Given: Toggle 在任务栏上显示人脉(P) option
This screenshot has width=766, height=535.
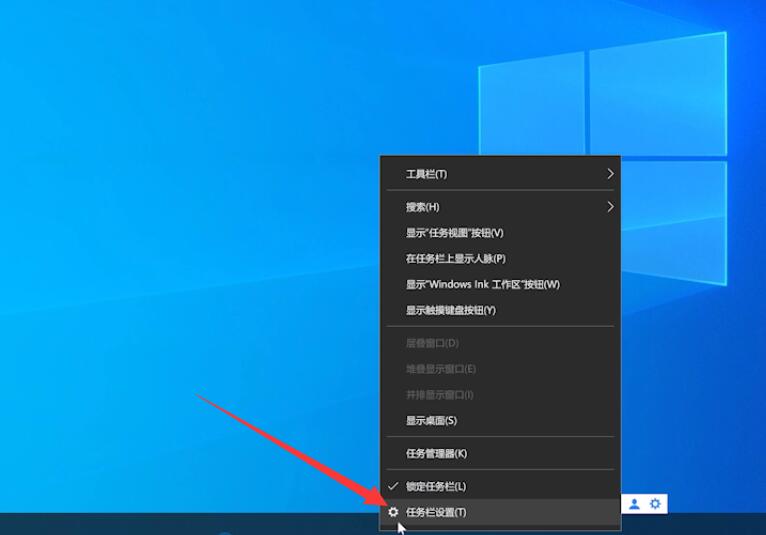Looking at the screenshot, I should click(x=500, y=258).
